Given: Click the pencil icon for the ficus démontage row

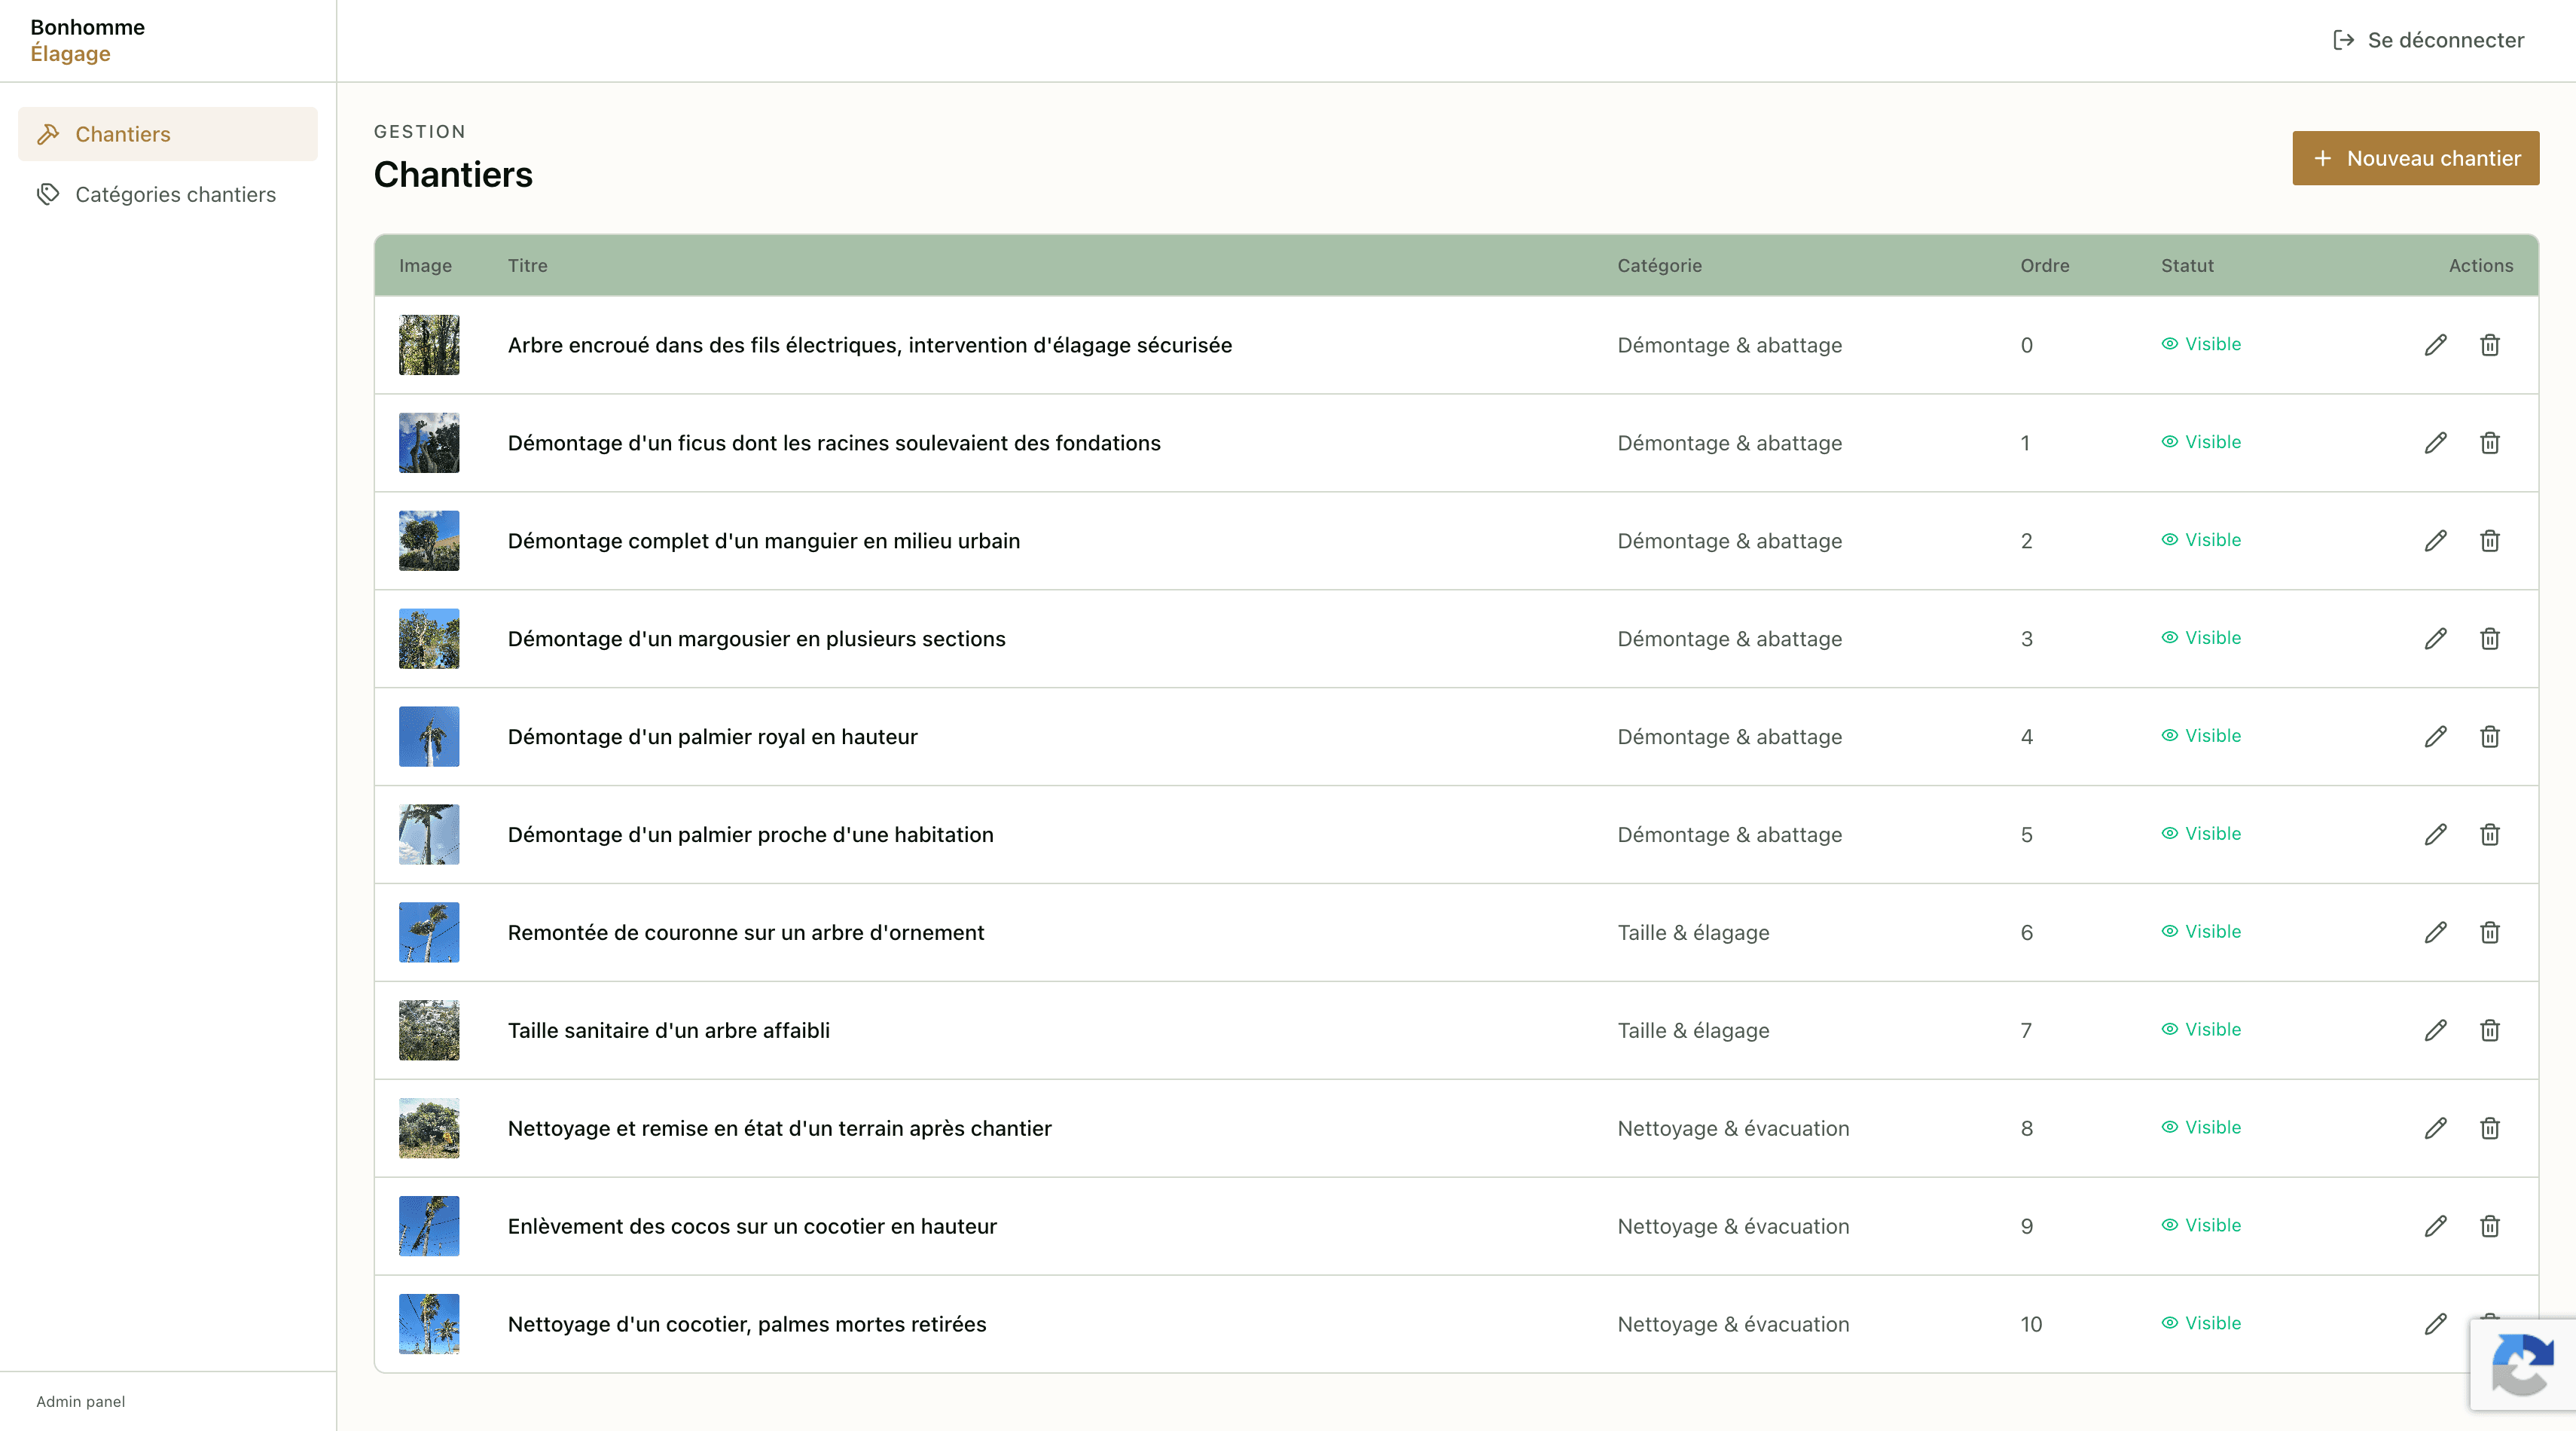Looking at the screenshot, I should 2435,443.
